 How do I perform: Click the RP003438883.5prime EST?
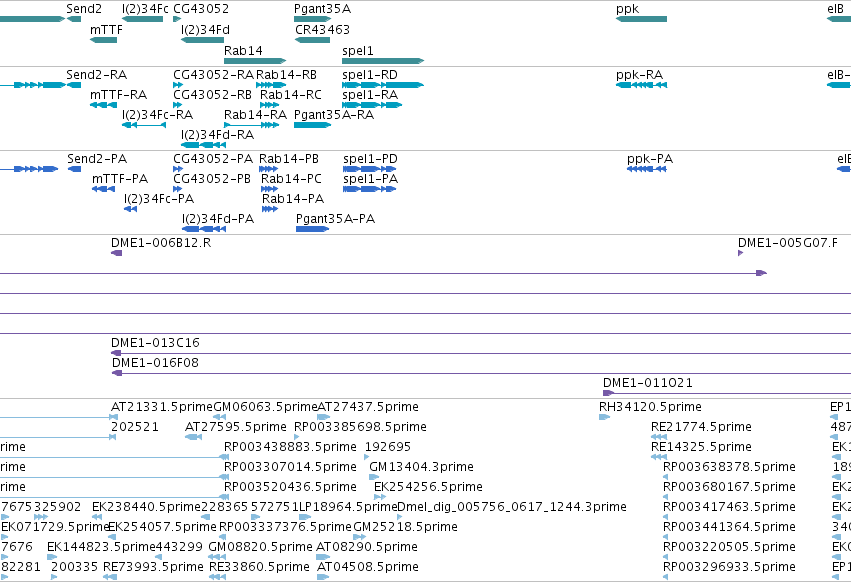click(226, 457)
